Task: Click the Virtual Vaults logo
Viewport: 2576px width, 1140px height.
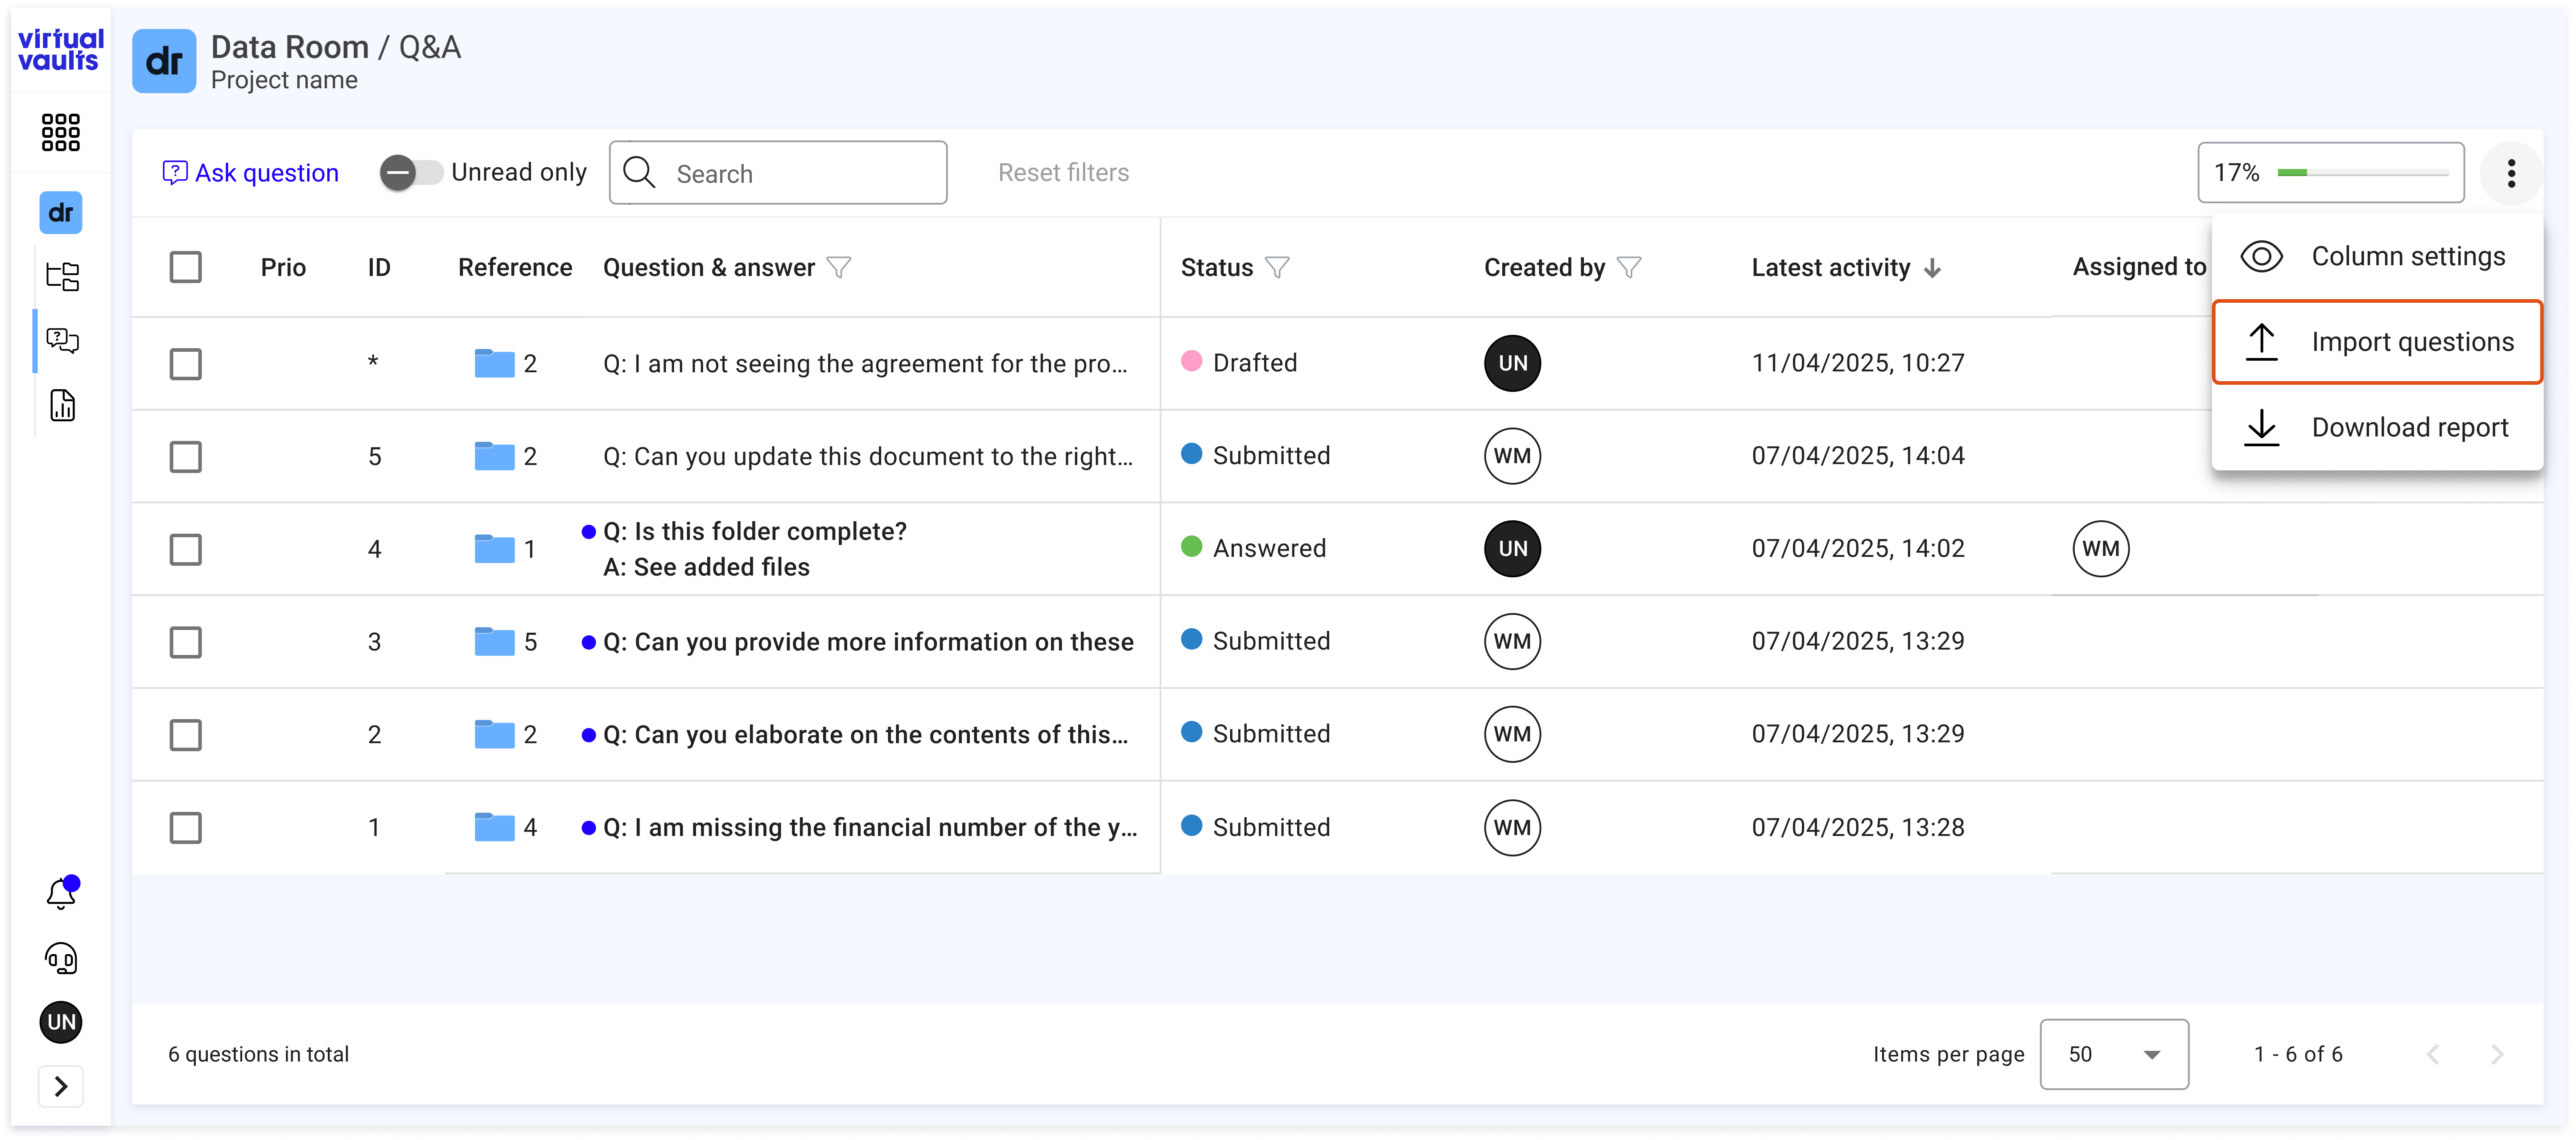Action: click(61, 50)
